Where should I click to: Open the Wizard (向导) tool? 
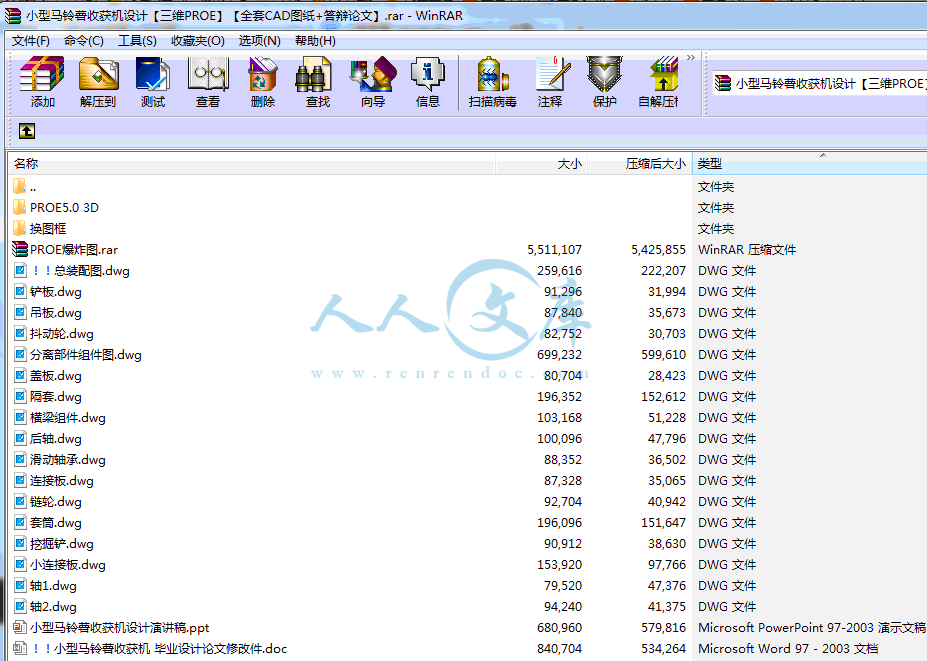coord(372,82)
